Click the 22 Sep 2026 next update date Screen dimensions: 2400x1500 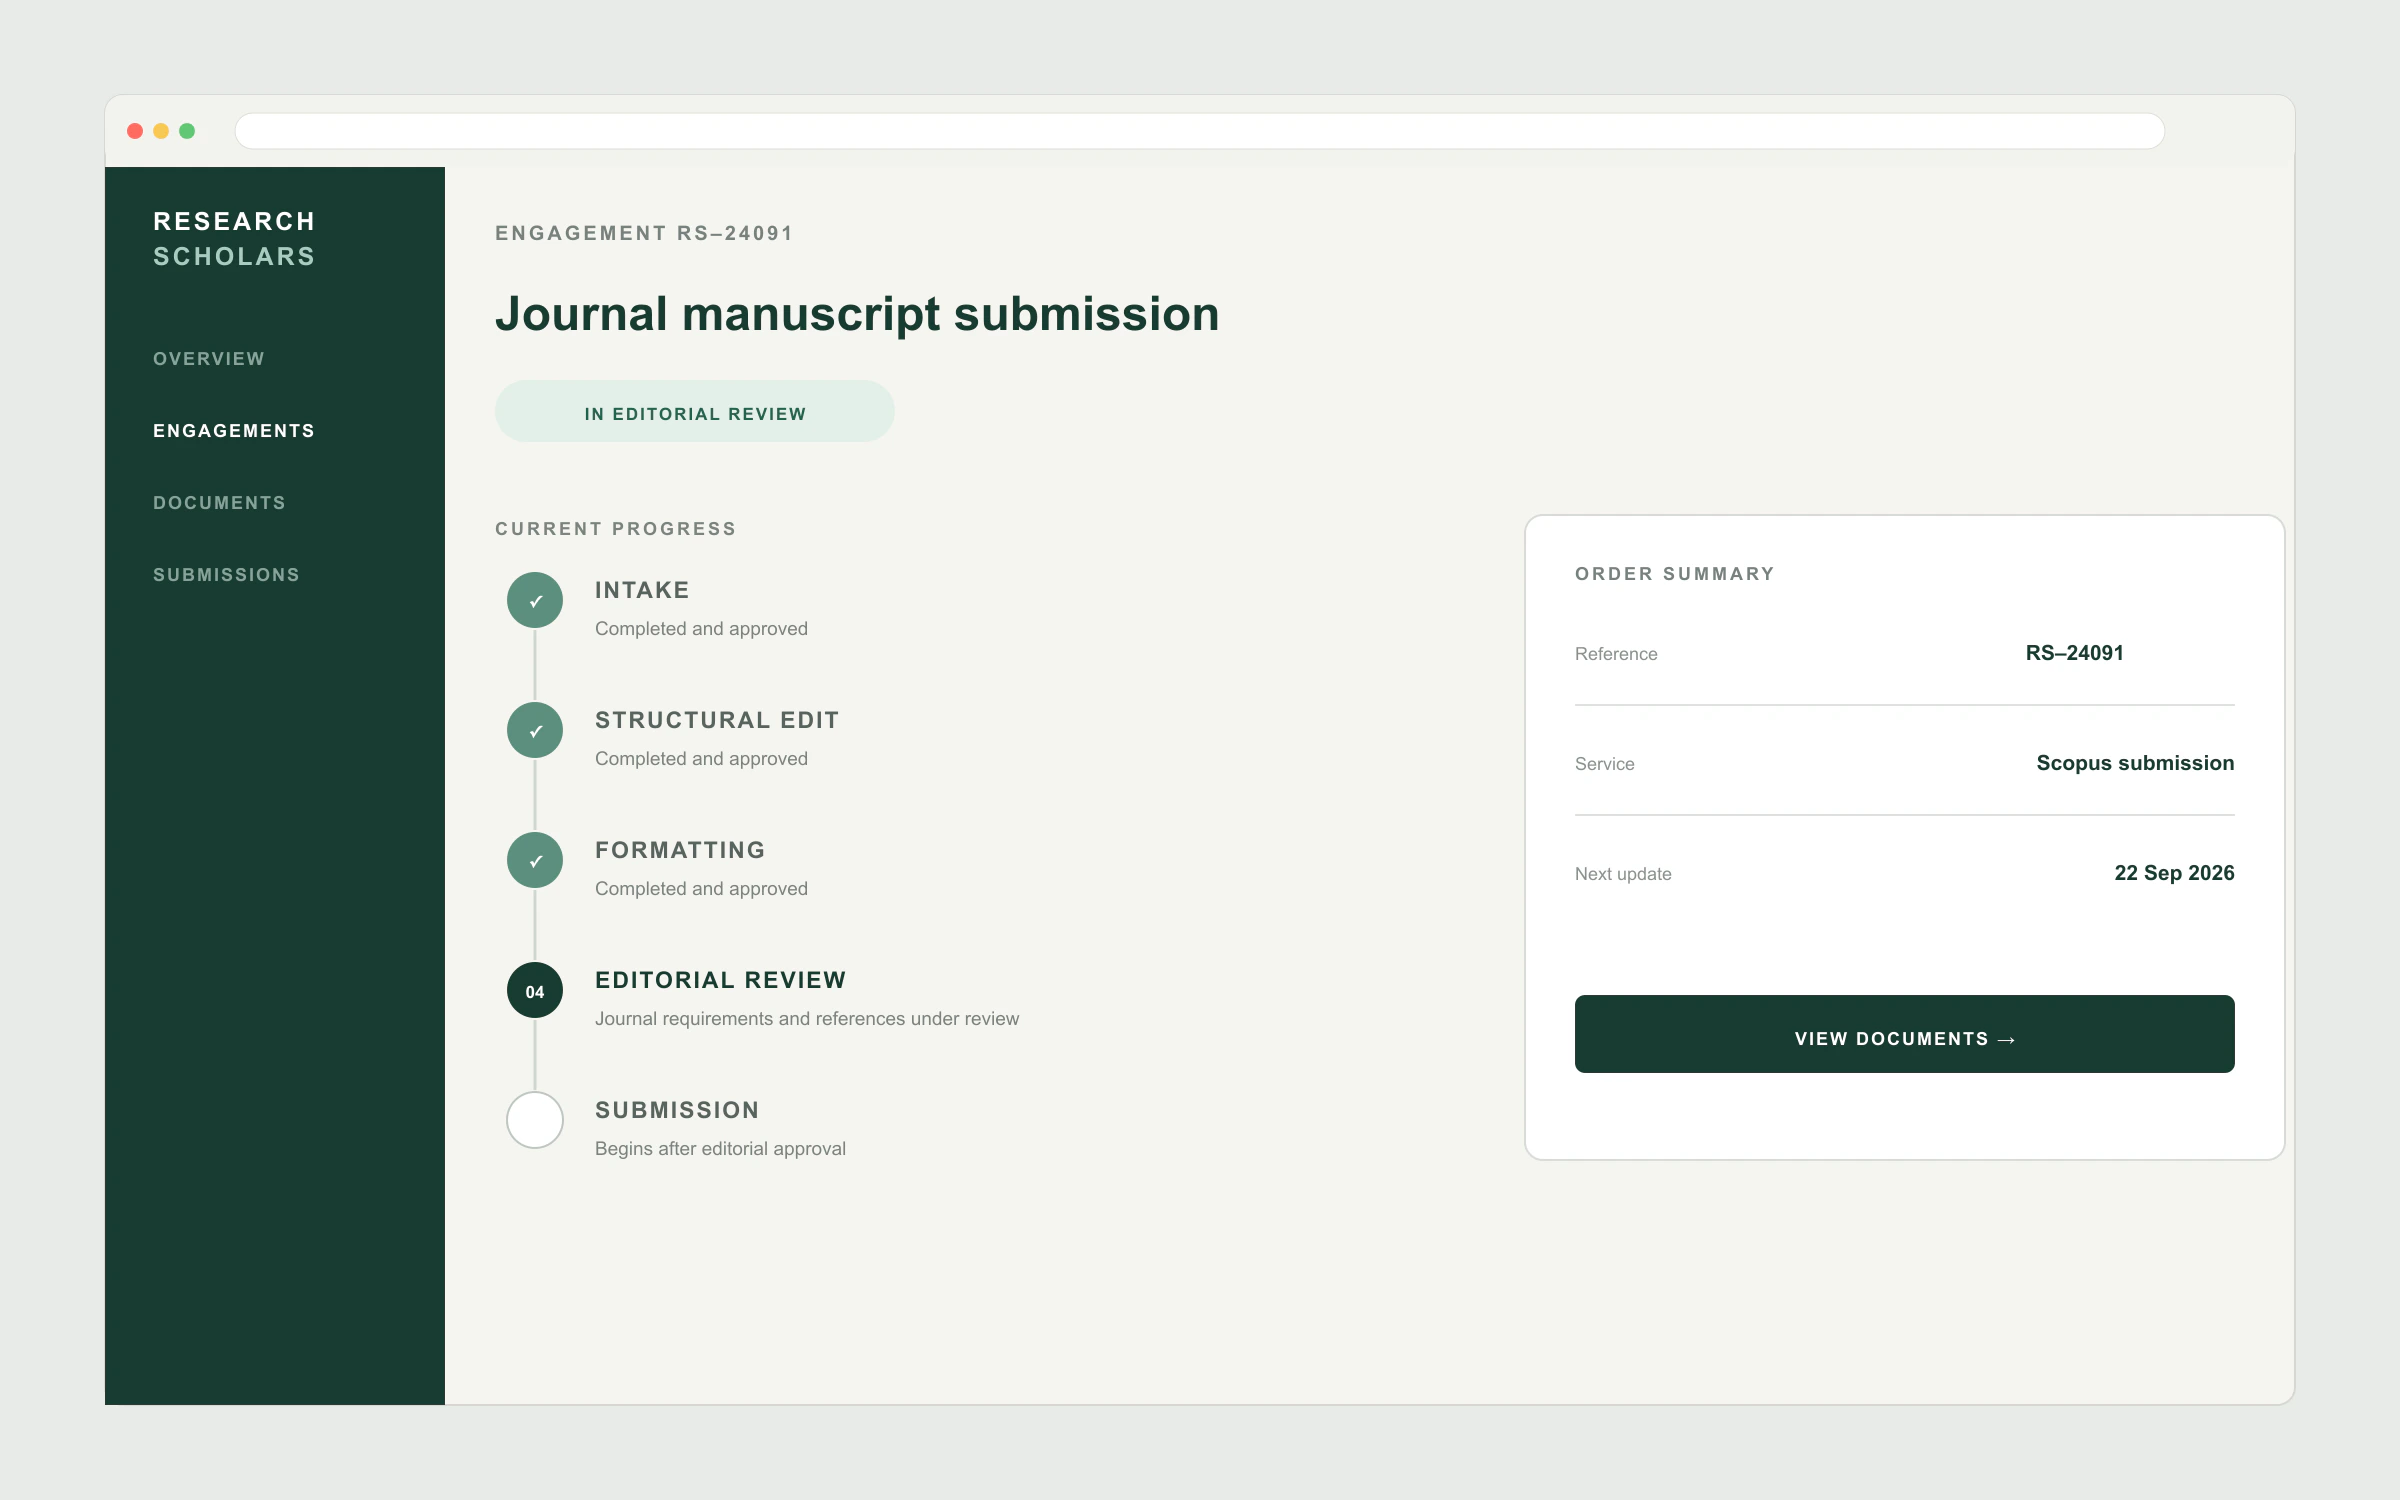click(2174, 873)
